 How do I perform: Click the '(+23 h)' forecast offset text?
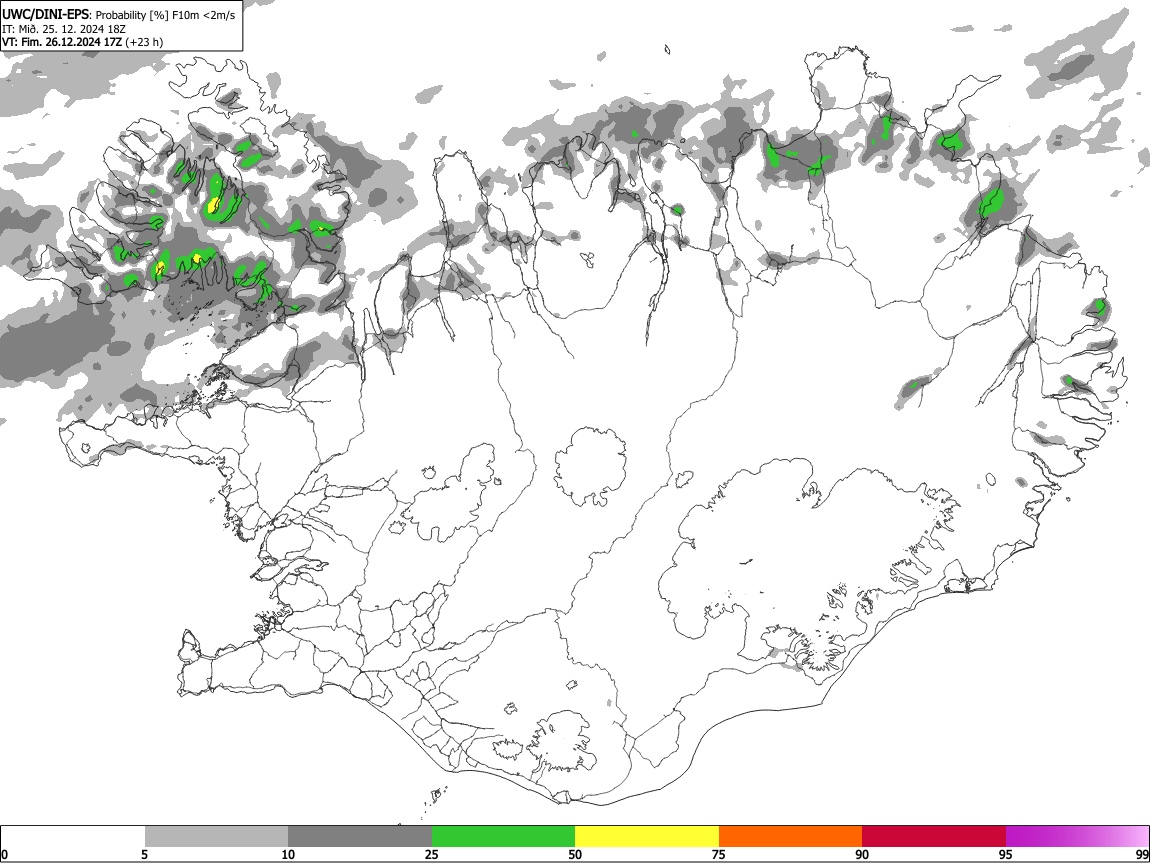(144, 42)
